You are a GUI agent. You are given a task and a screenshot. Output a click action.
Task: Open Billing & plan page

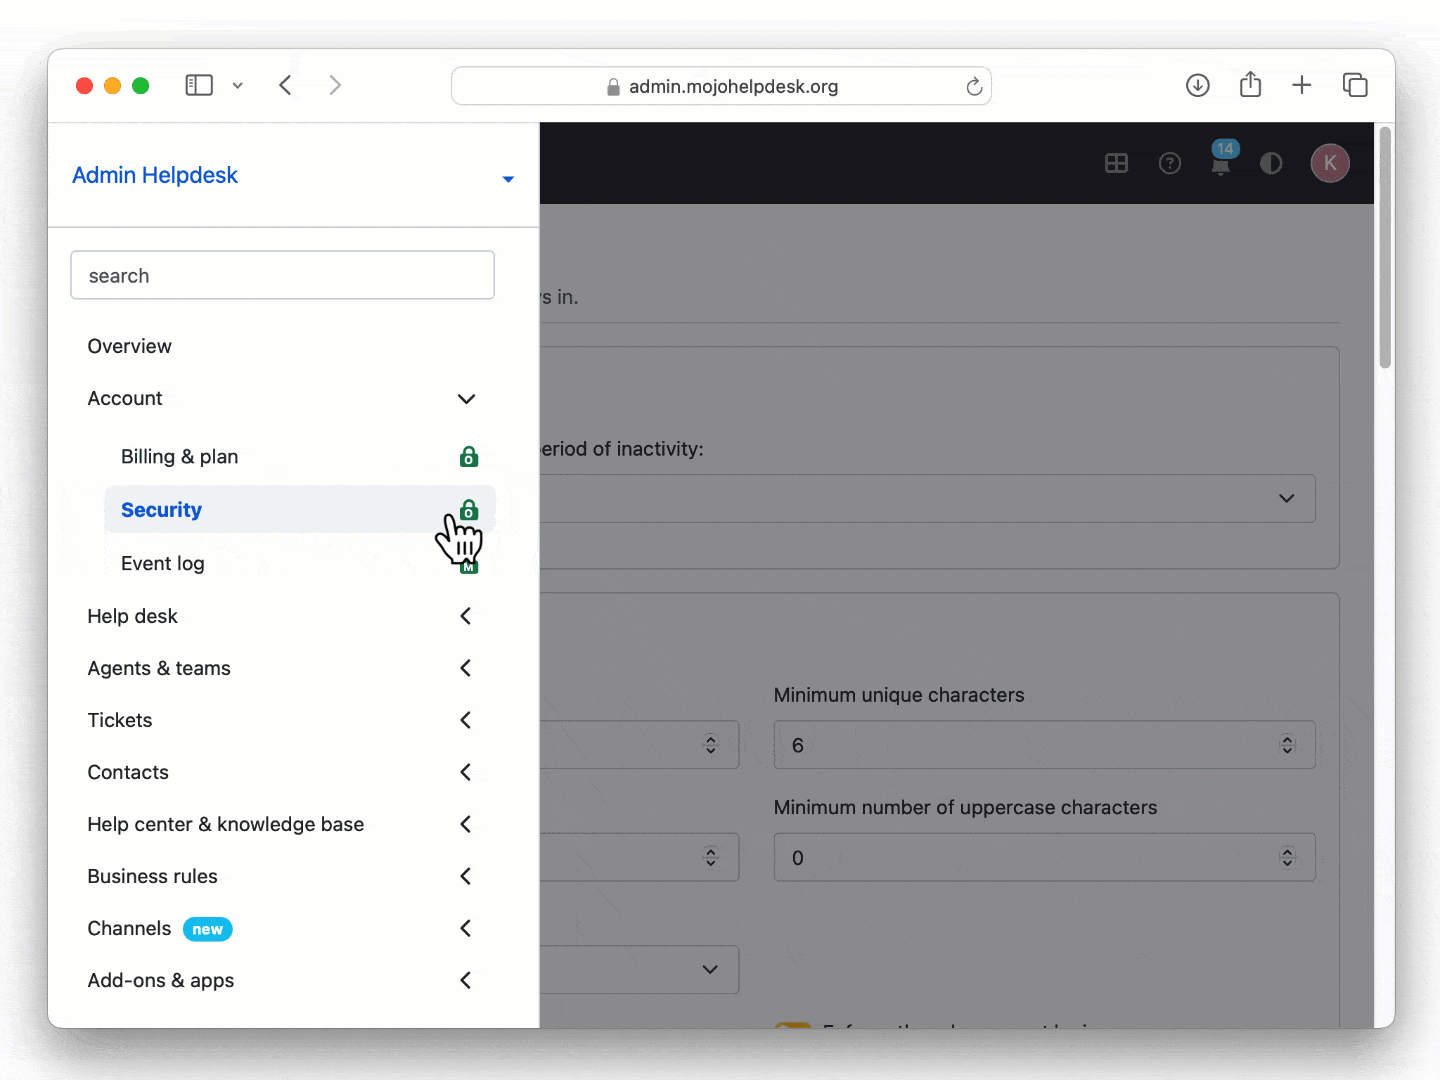(x=180, y=457)
